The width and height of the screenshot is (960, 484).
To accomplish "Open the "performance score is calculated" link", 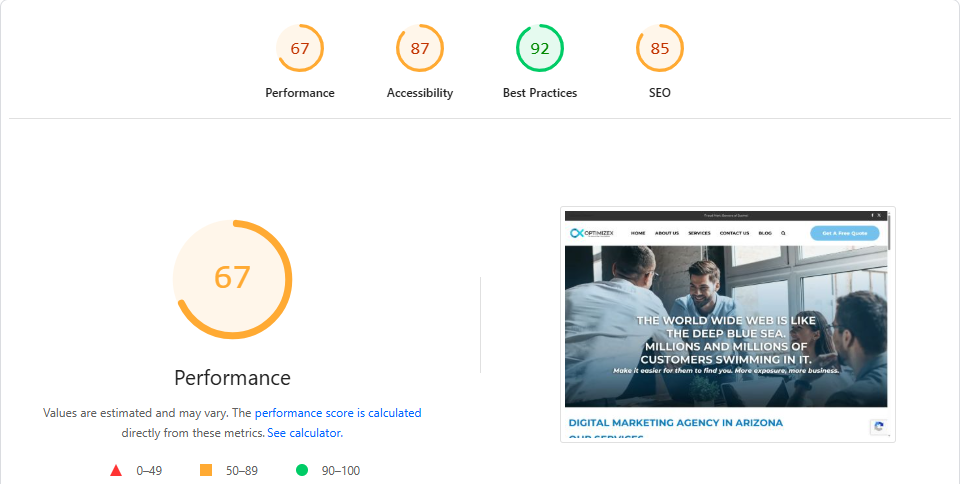I will coord(338,412).
